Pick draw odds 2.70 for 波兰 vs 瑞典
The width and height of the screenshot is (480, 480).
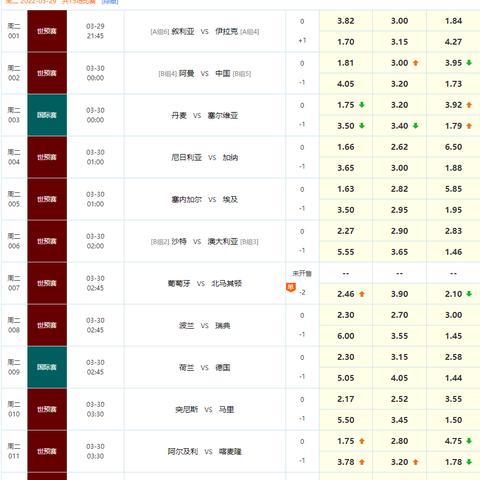[x=399, y=315]
